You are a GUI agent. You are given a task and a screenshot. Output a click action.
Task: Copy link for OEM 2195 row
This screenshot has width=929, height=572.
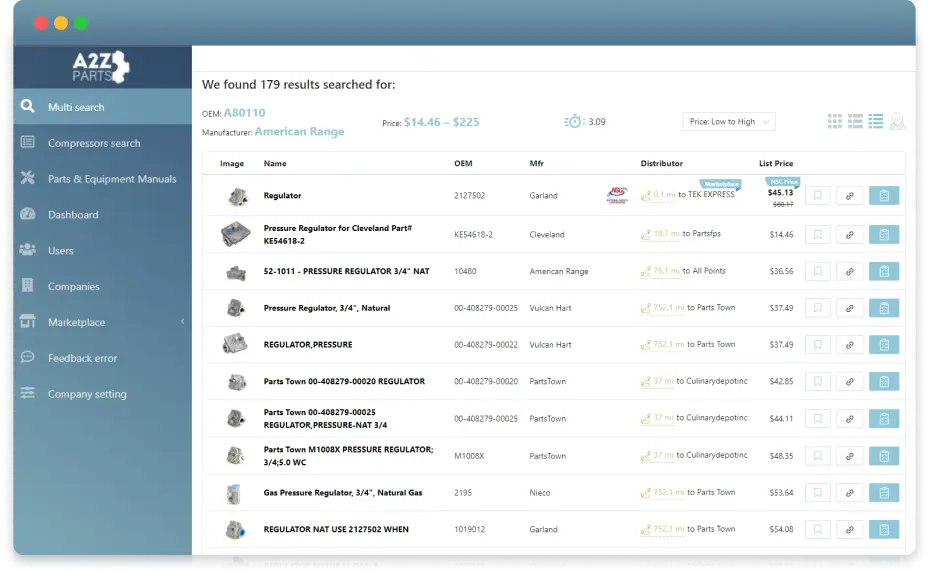pyautogui.click(x=850, y=493)
